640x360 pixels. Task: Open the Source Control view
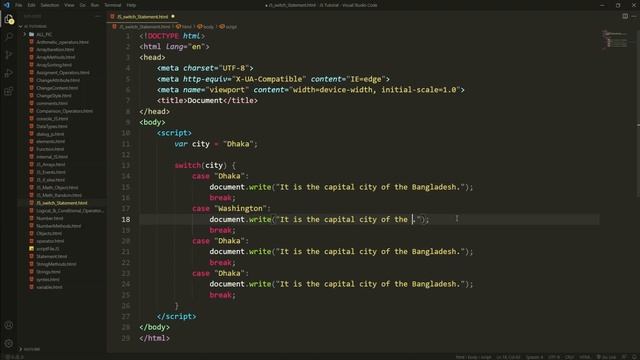pos(9,55)
